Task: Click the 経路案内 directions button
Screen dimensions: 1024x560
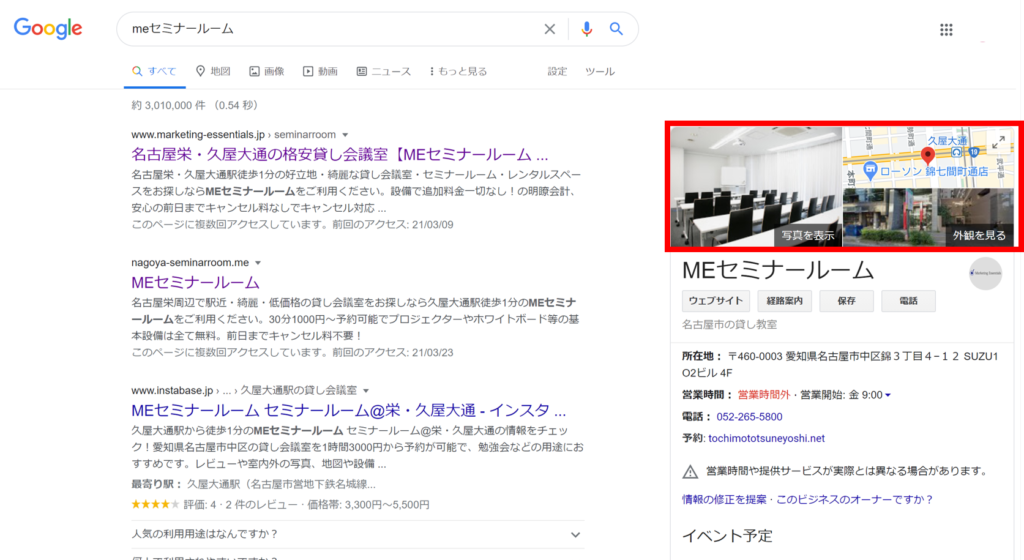Action: (784, 301)
